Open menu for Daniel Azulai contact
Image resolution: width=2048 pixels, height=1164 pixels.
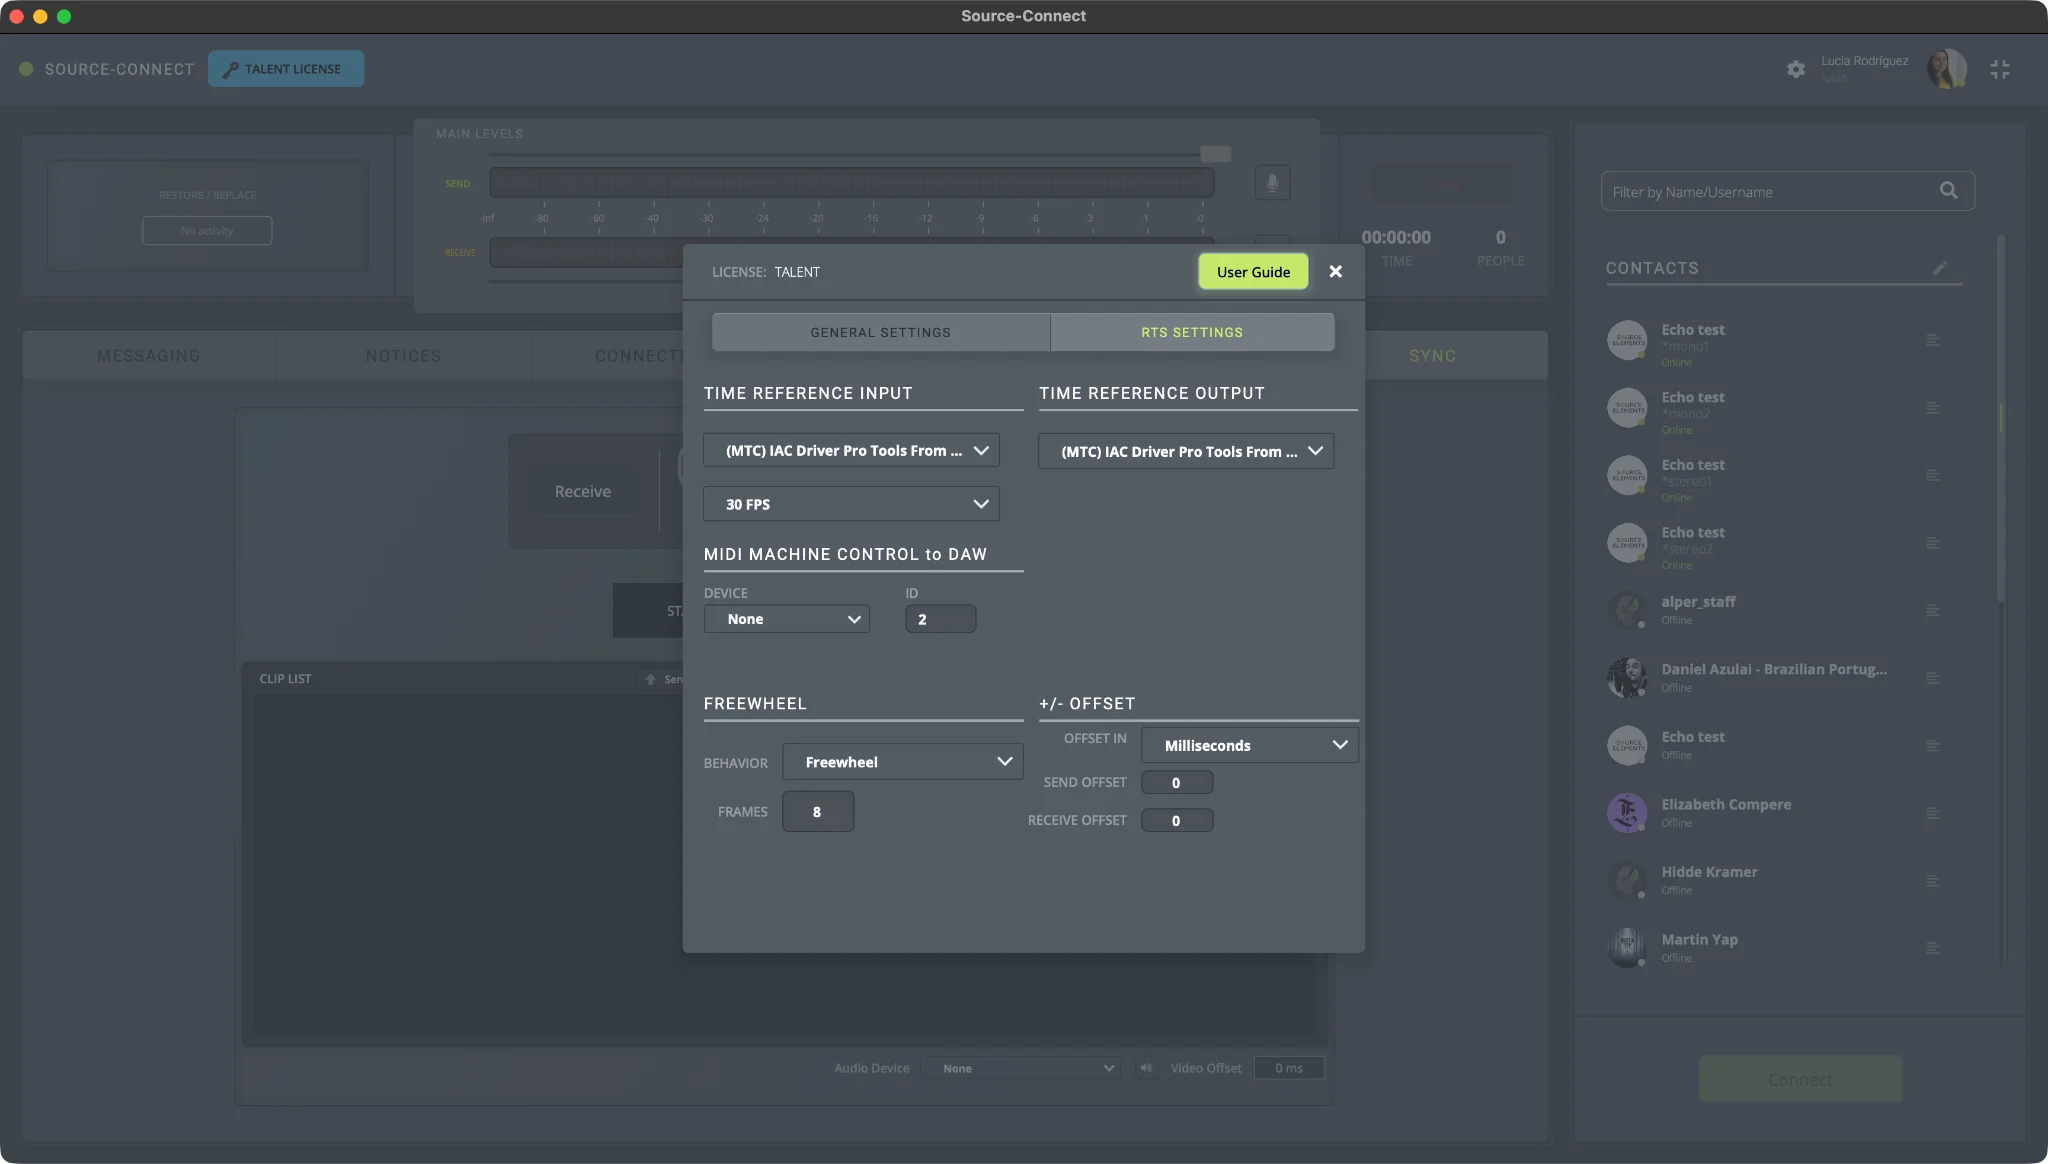pos(1933,678)
